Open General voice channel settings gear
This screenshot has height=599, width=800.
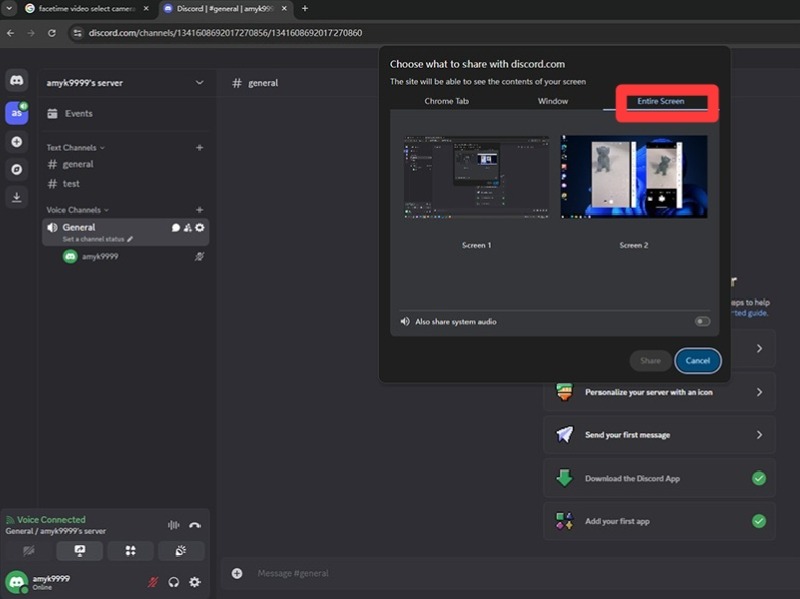[199, 227]
